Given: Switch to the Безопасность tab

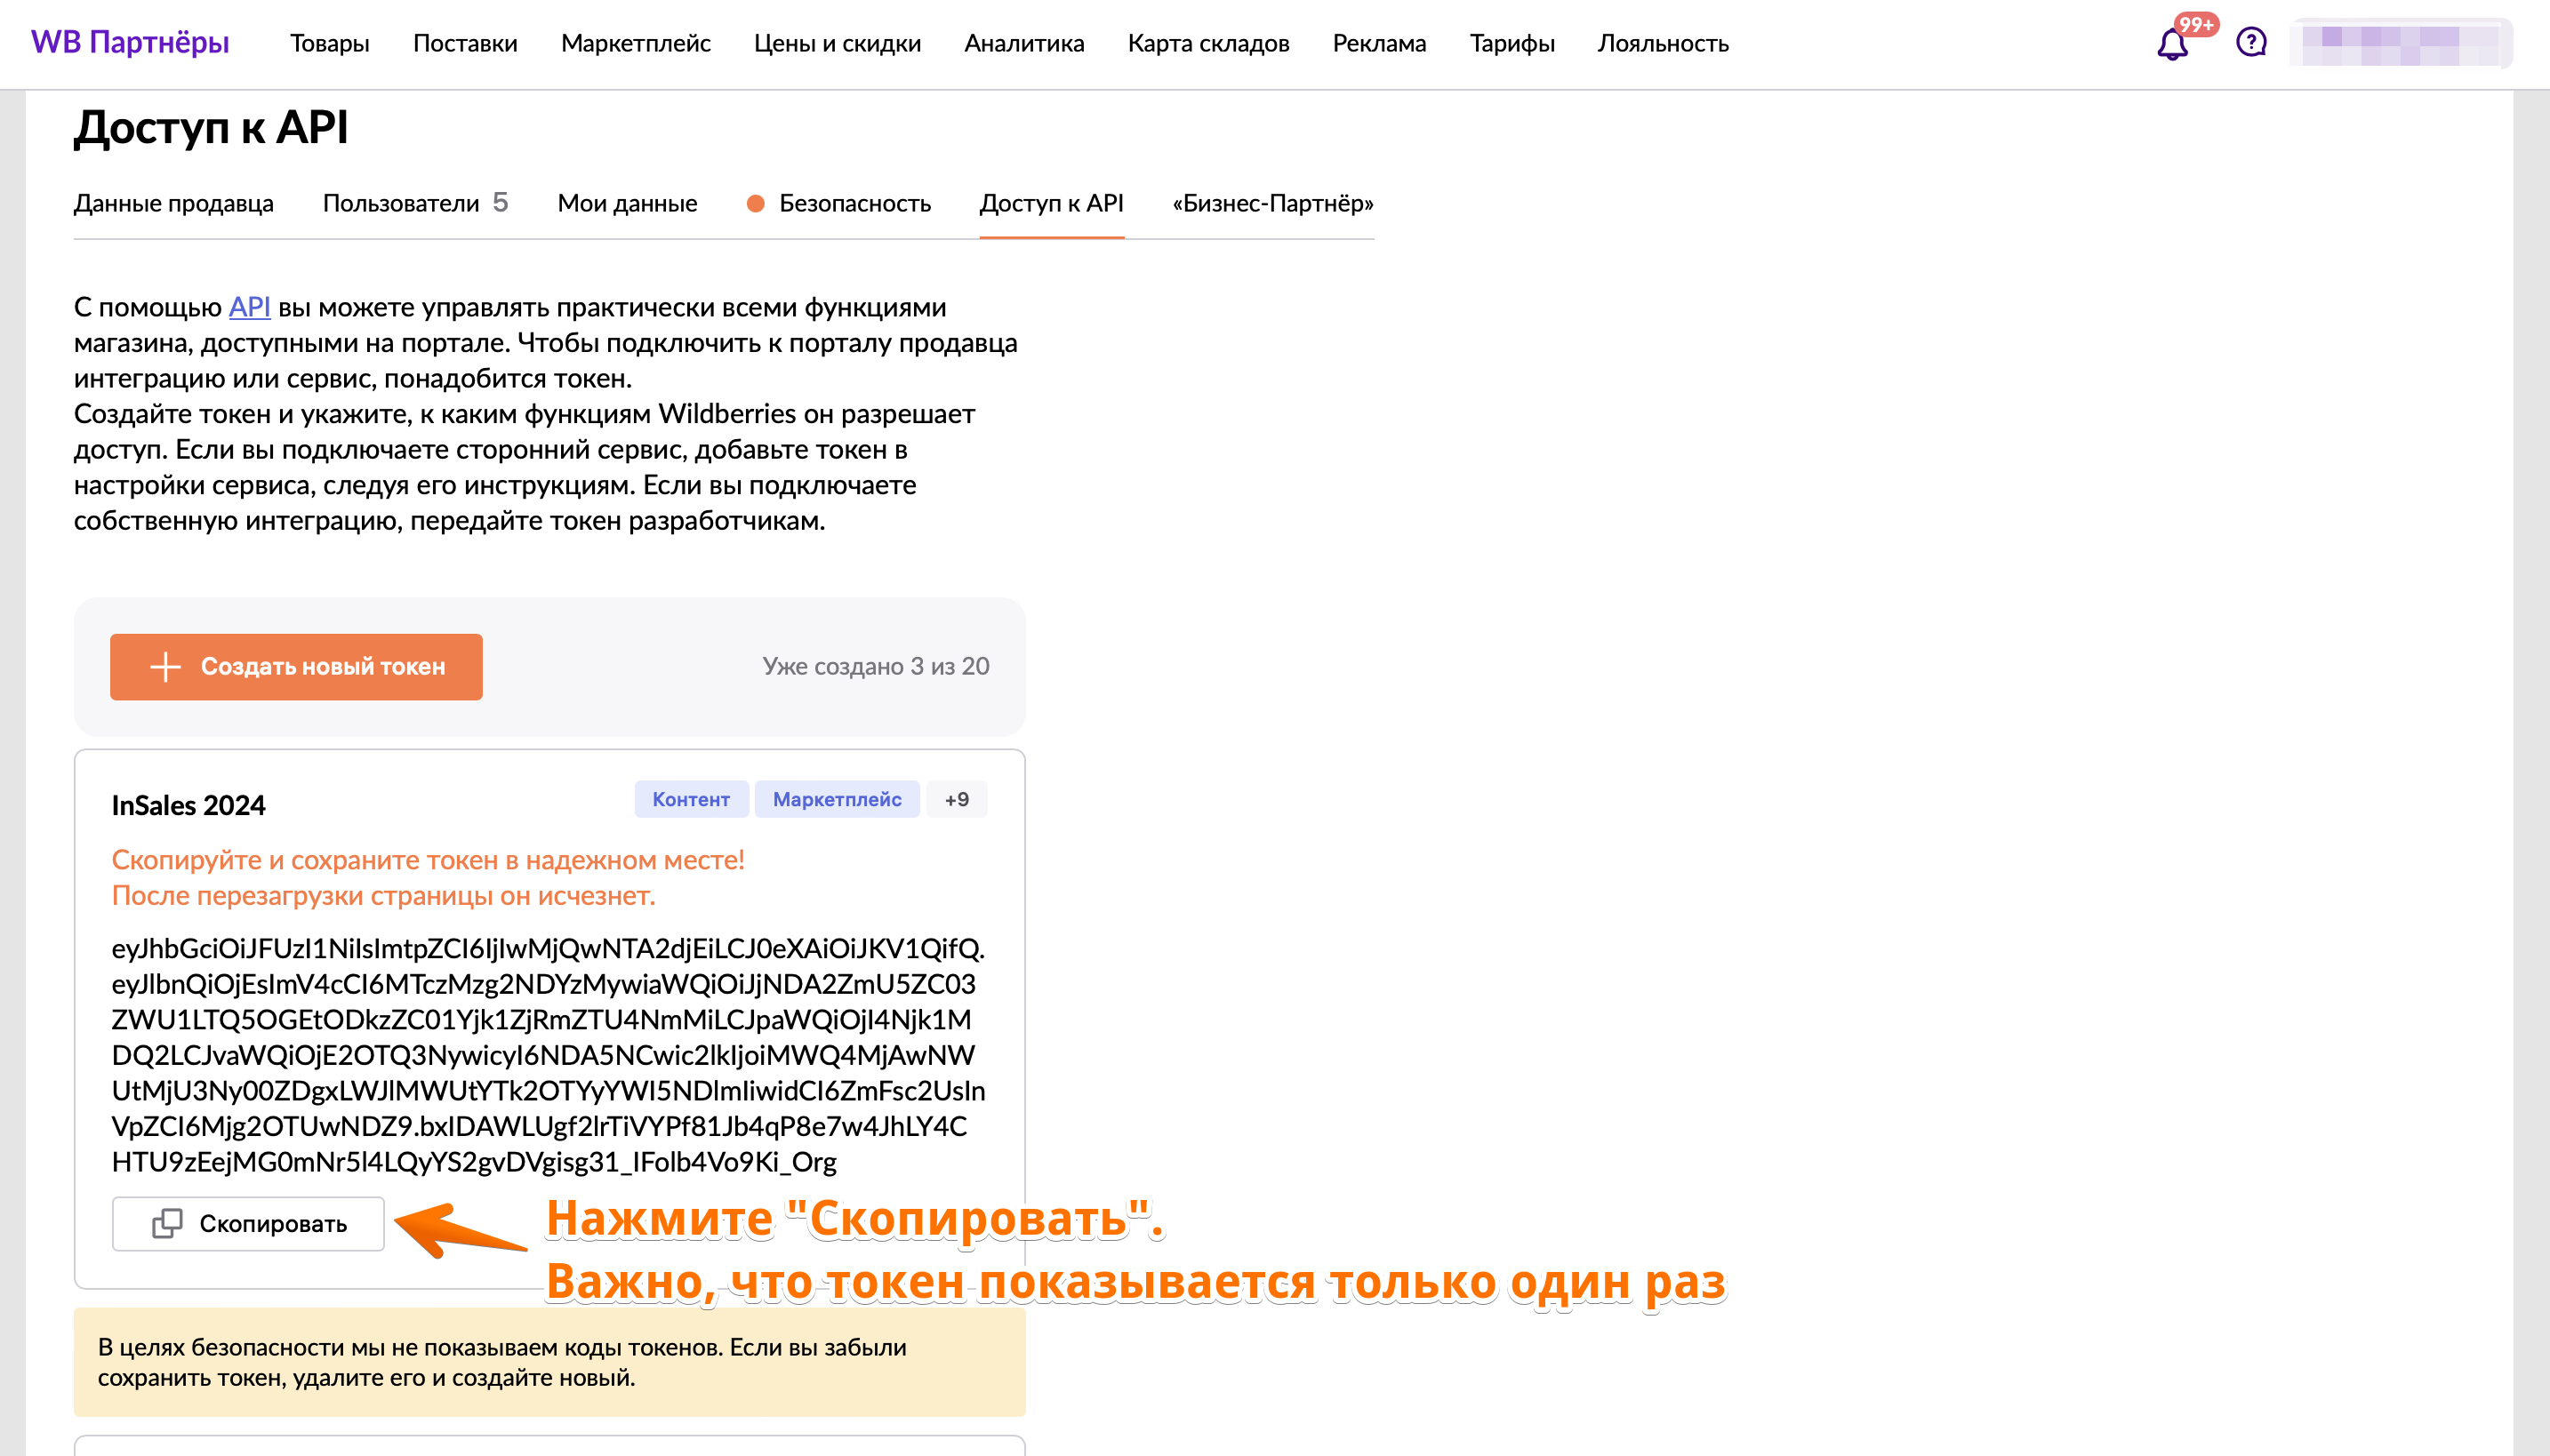Looking at the screenshot, I should 854,203.
